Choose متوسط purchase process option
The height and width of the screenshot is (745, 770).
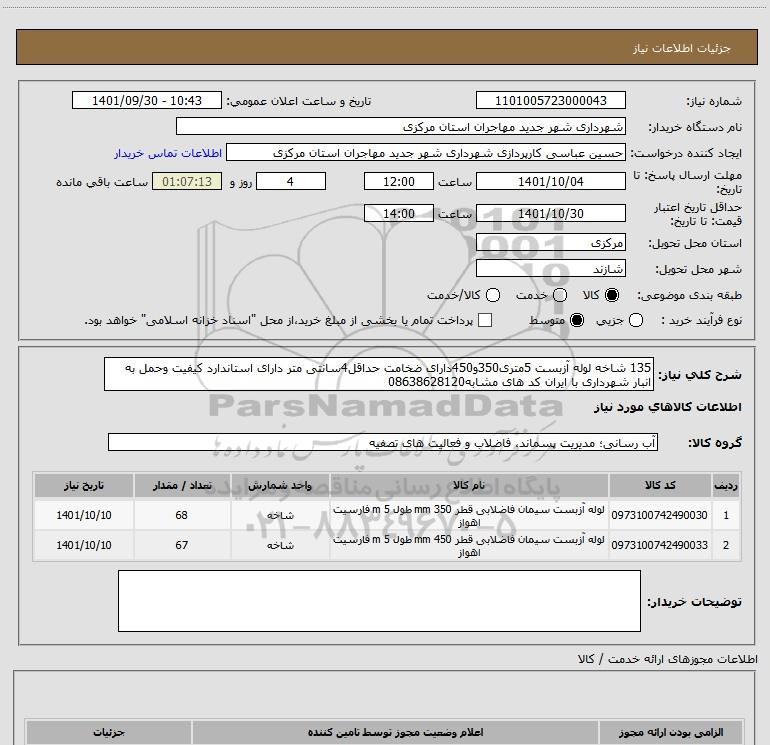click(577, 320)
